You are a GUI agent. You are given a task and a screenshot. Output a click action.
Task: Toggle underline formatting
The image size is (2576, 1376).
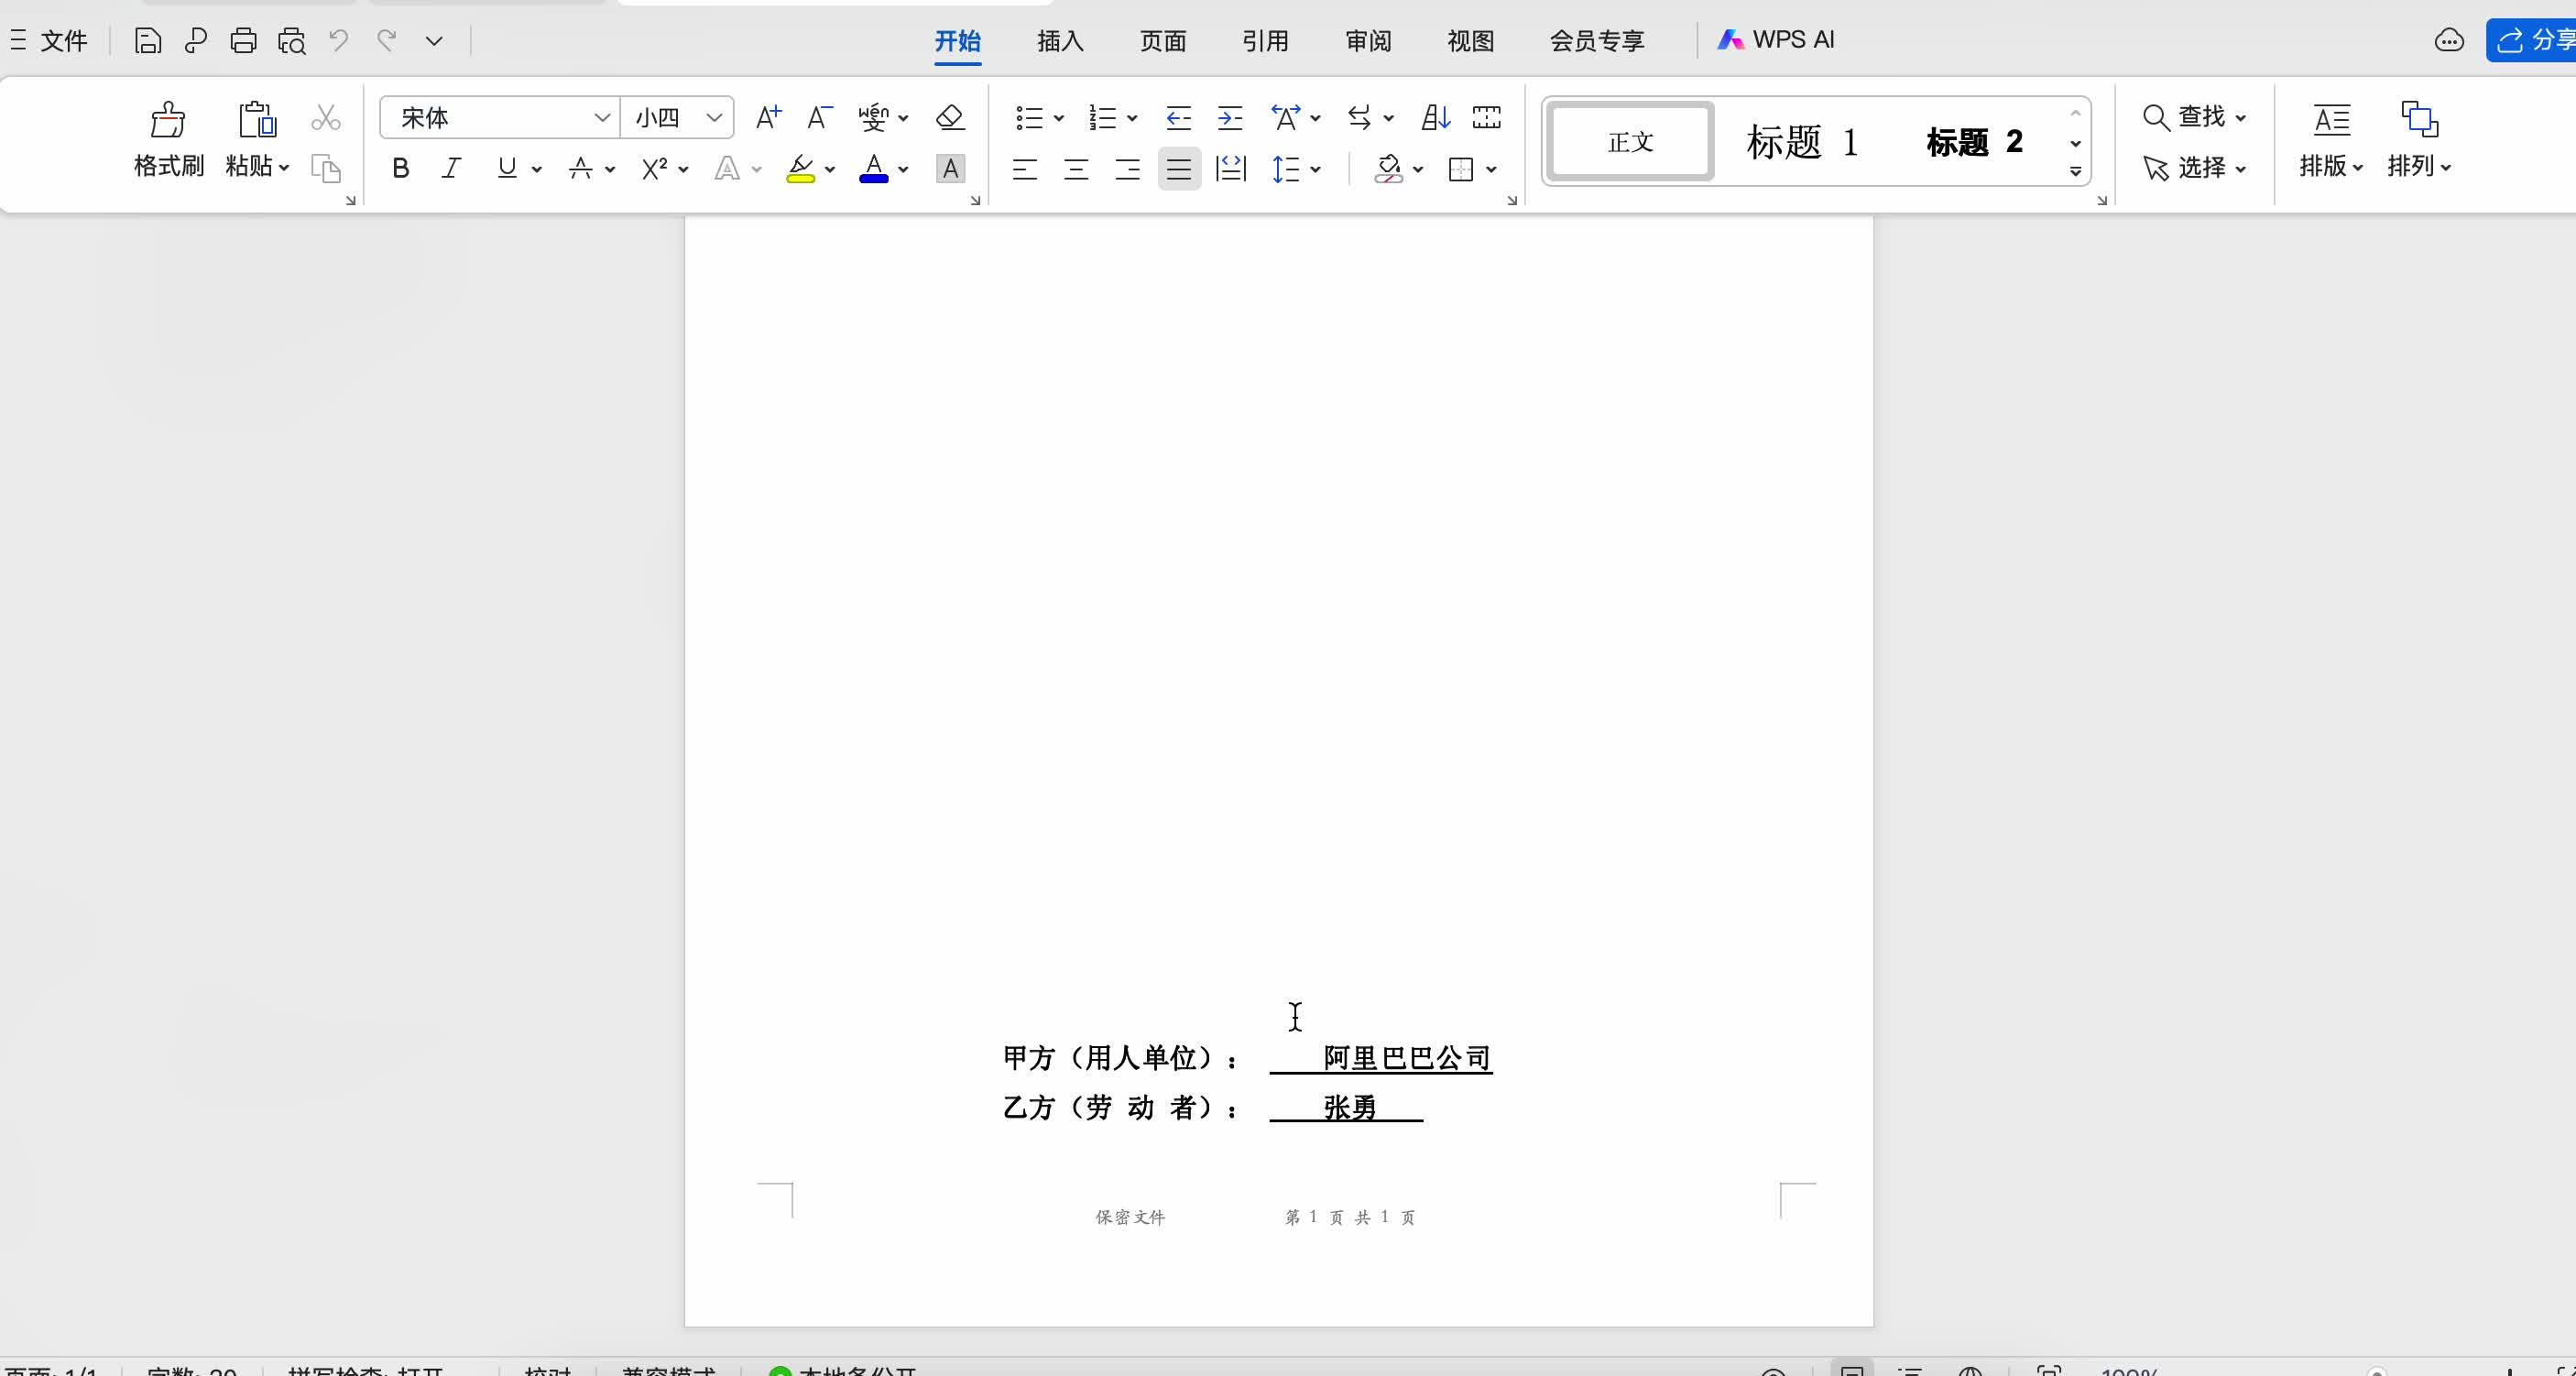pyautogui.click(x=507, y=168)
